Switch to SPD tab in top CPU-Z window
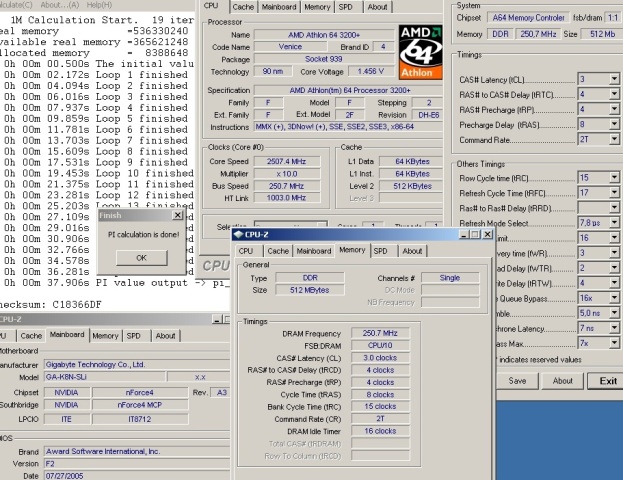This screenshot has height=480, width=623. [346, 7]
